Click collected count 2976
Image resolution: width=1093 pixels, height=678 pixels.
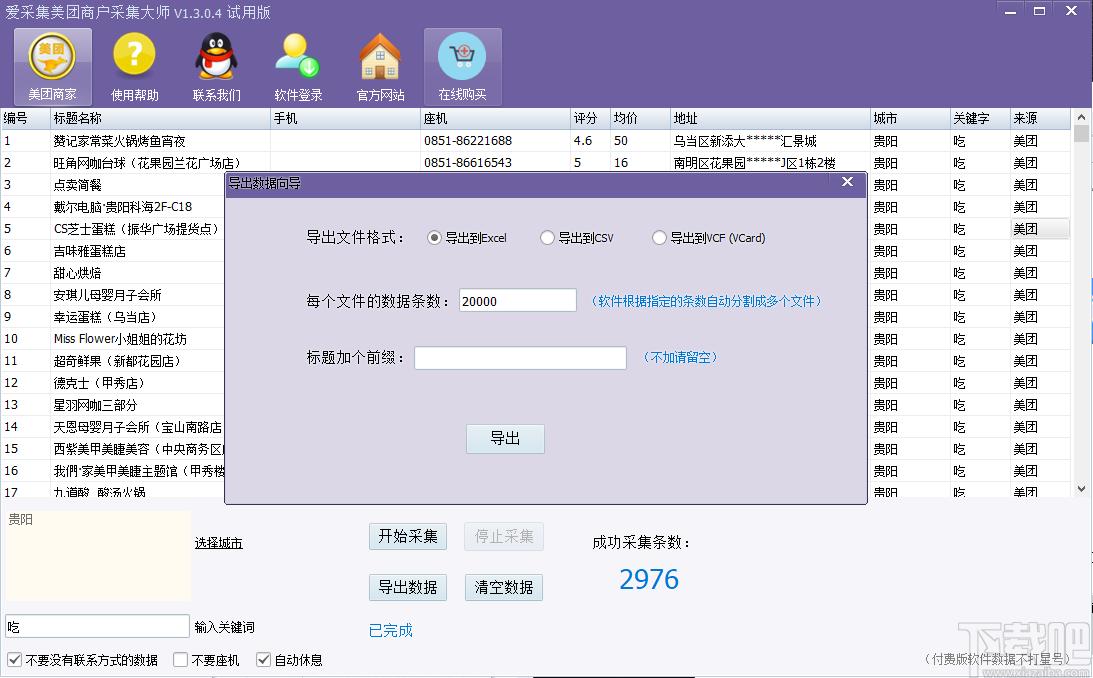click(x=649, y=579)
